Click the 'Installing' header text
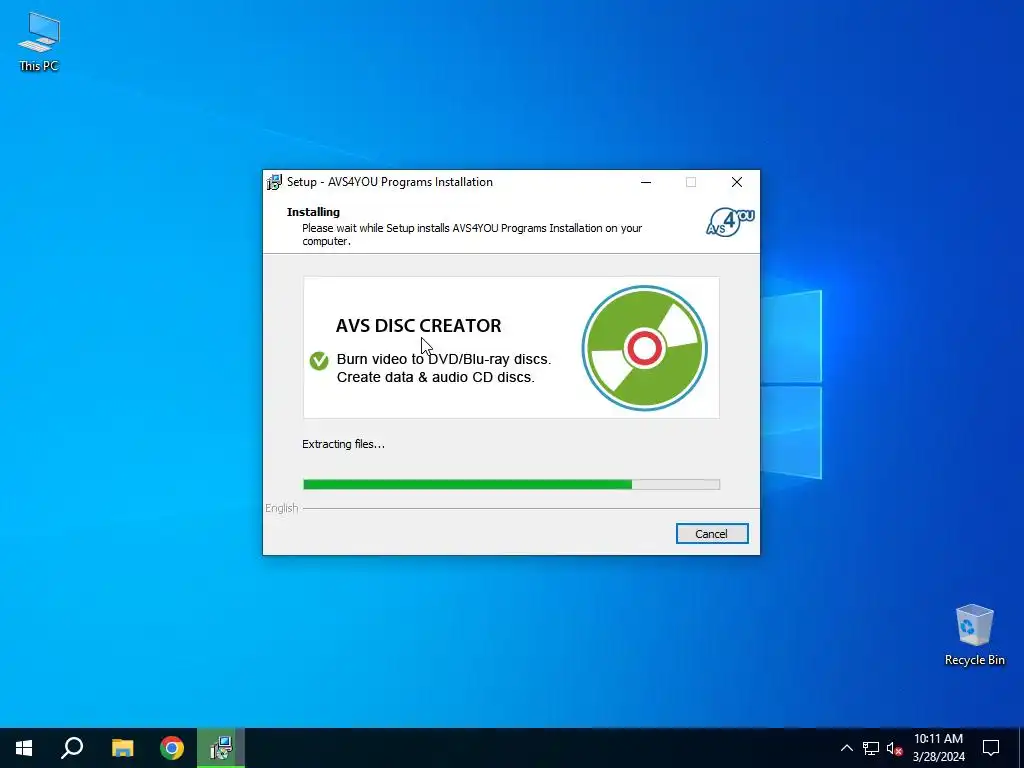Image resolution: width=1024 pixels, height=768 pixels. tap(313, 212)
